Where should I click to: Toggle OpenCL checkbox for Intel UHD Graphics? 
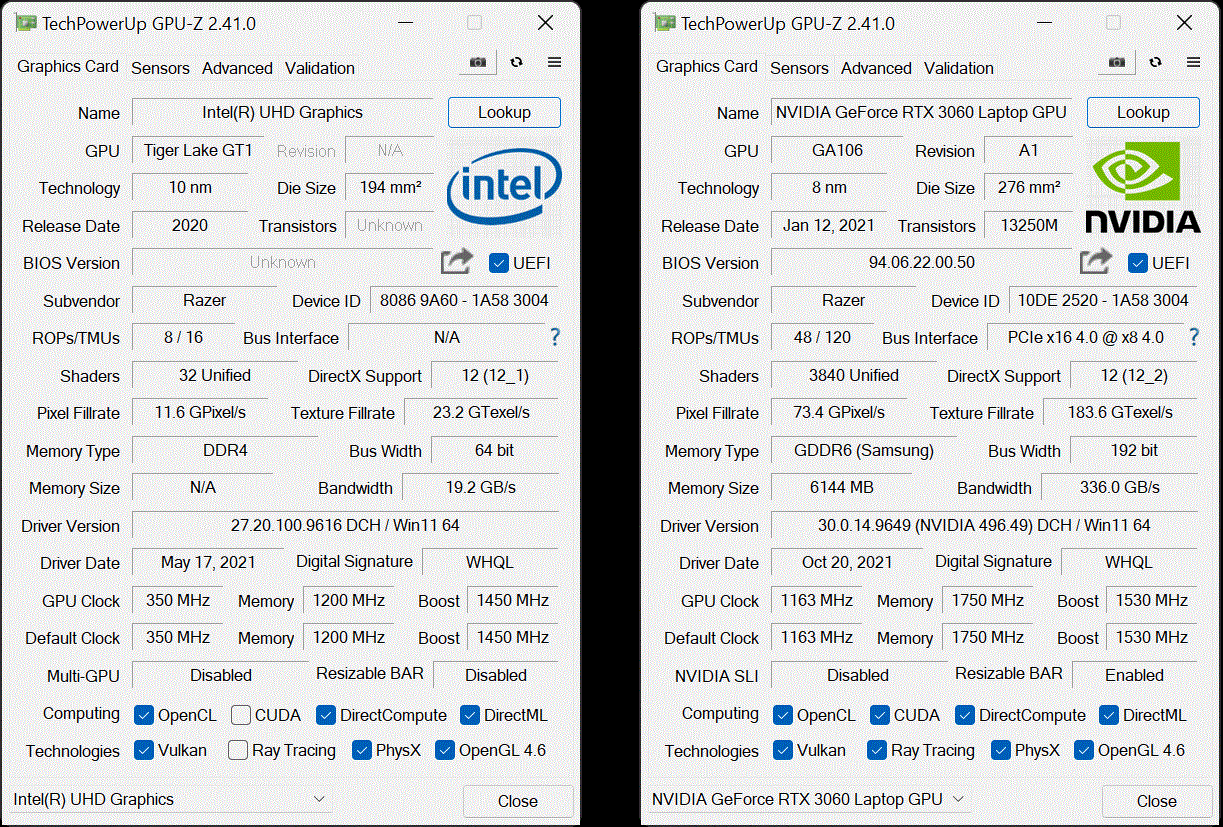(x=144, y=715)
